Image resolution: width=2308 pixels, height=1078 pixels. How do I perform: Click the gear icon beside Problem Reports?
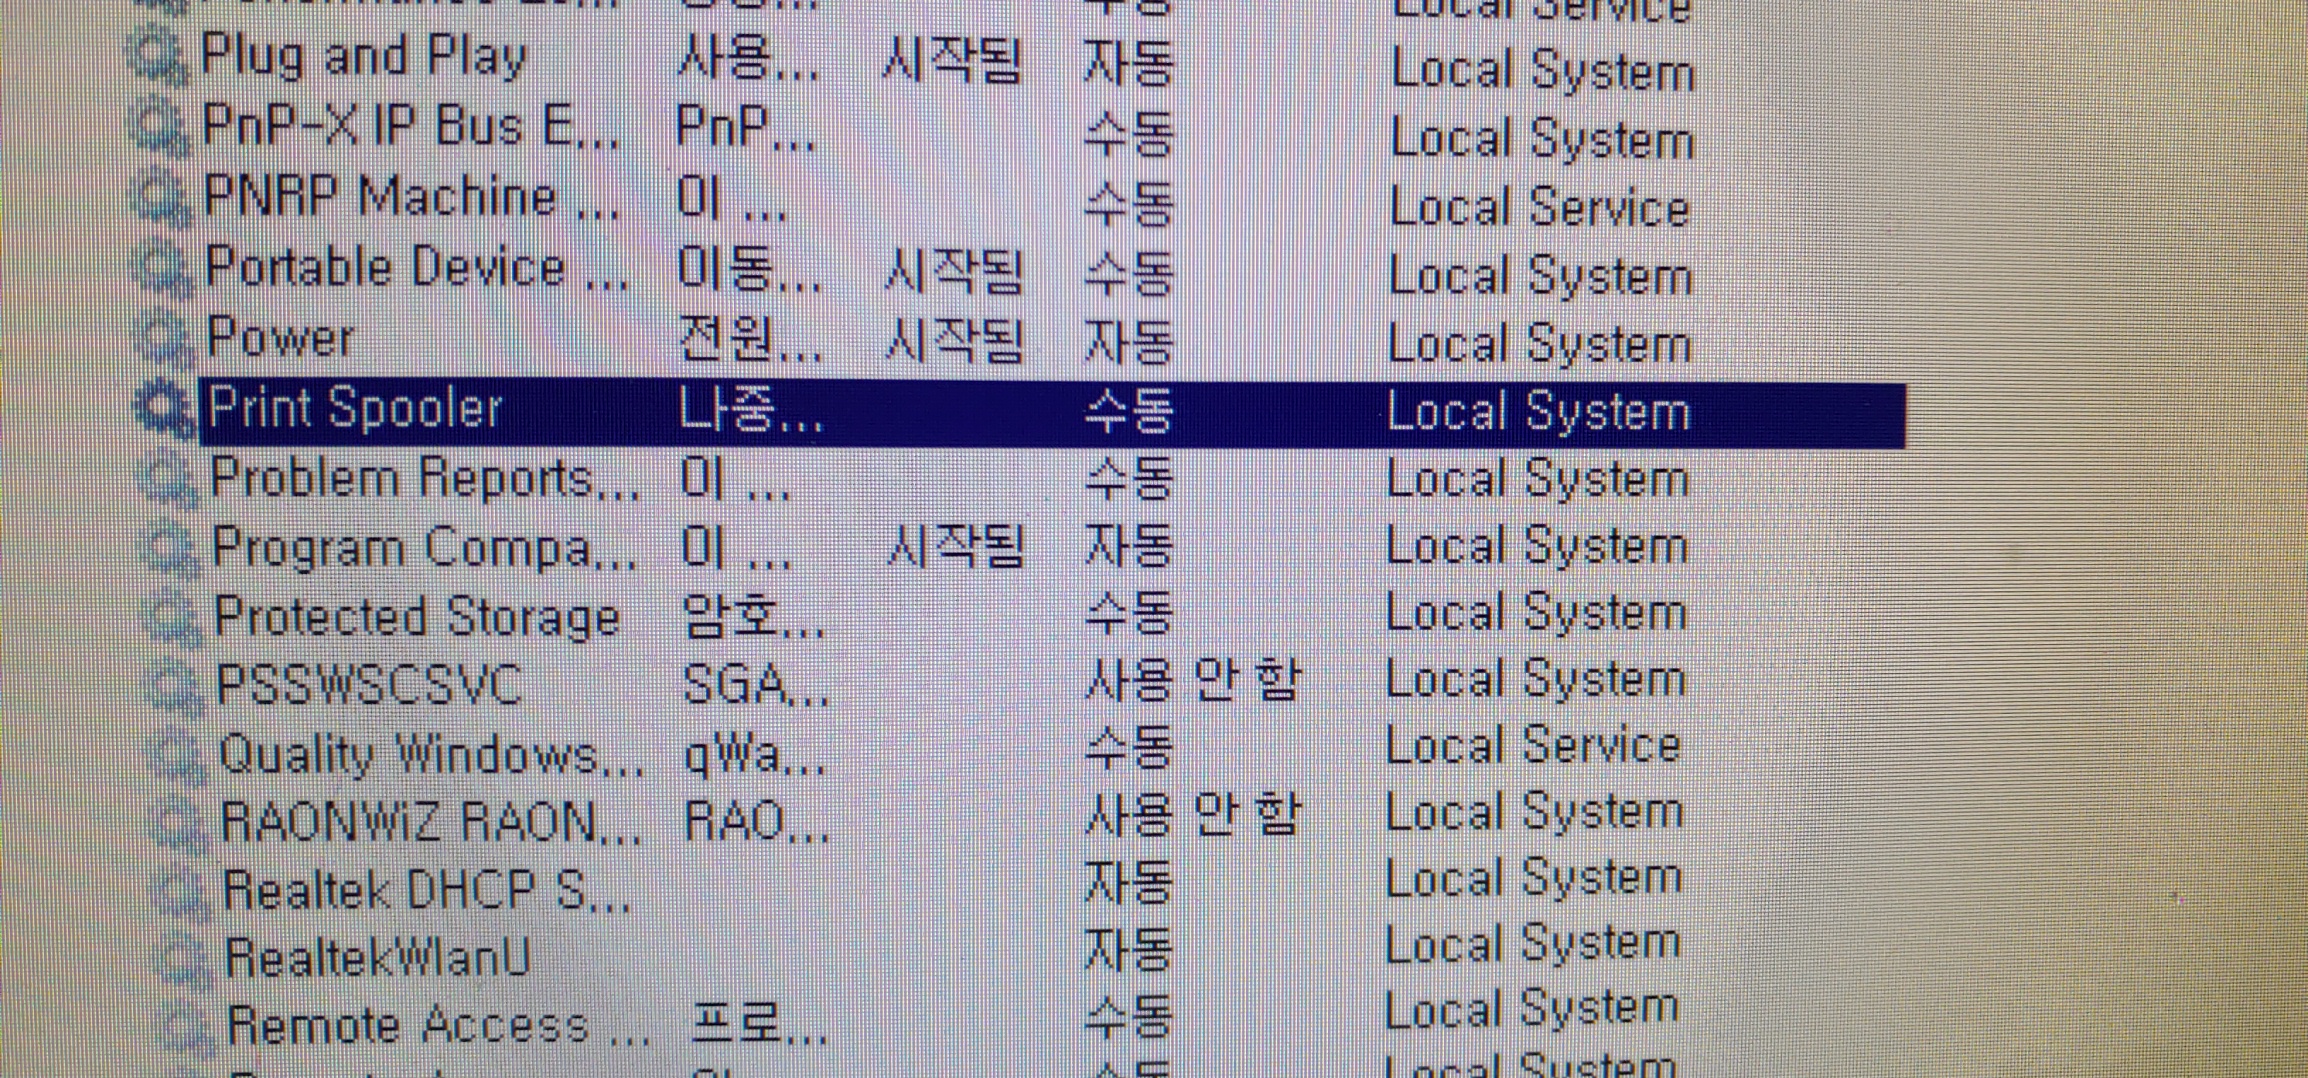[x=169, y=478]
